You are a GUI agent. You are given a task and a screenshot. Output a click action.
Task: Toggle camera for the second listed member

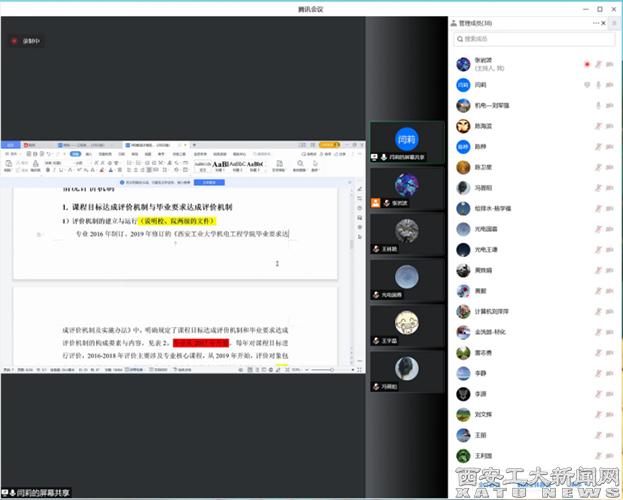tap(610, 85)
